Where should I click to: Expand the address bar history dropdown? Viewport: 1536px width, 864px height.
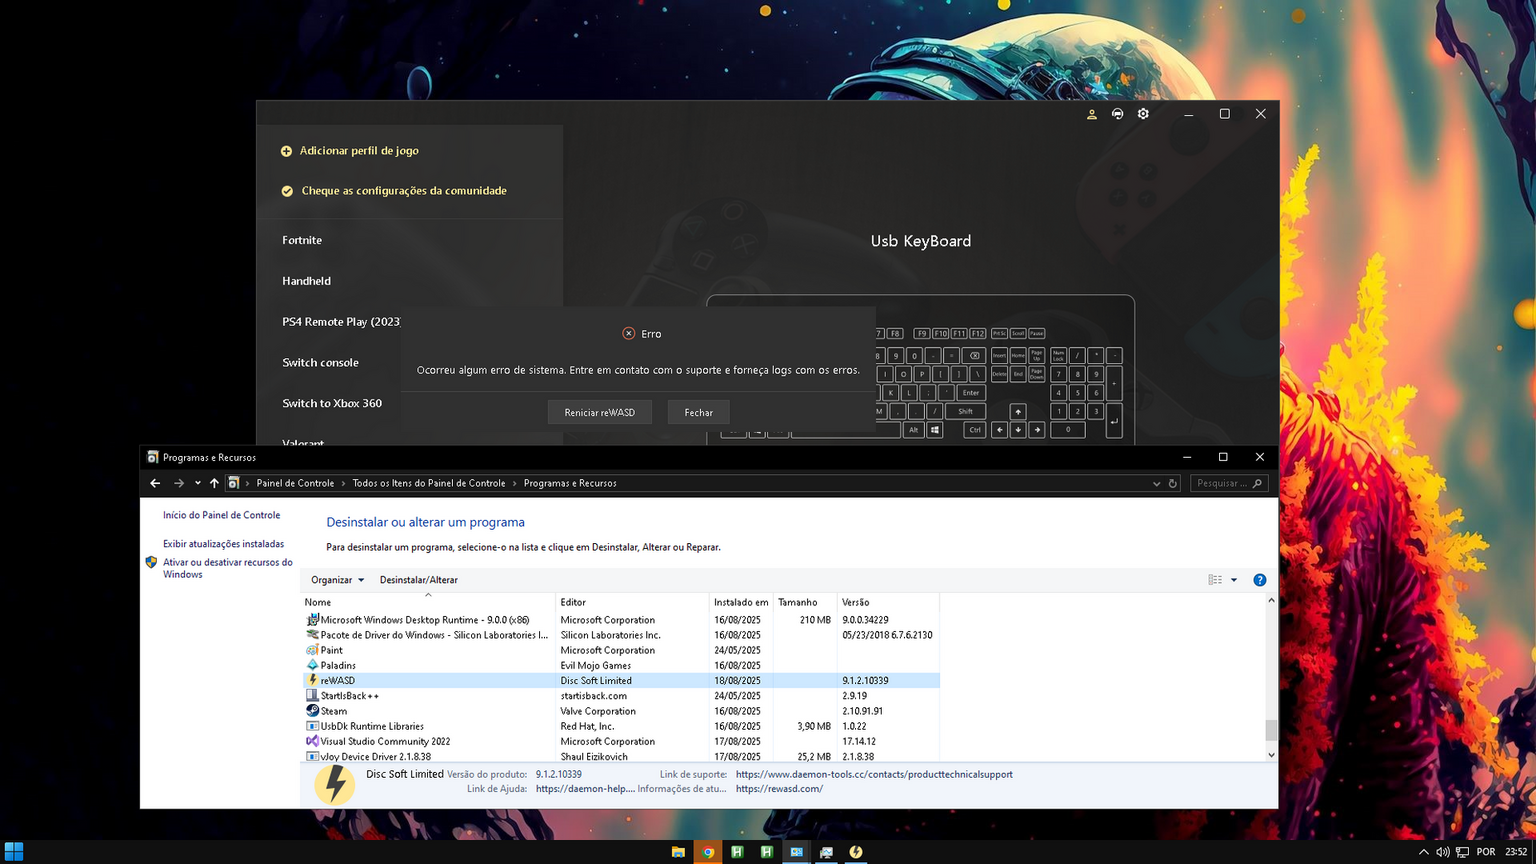point(1157,483)
